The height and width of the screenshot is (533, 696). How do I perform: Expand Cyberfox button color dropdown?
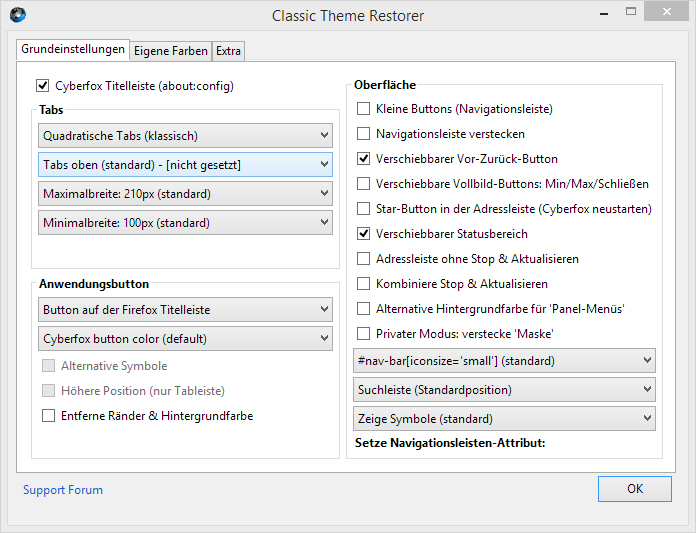pos(186,339)
